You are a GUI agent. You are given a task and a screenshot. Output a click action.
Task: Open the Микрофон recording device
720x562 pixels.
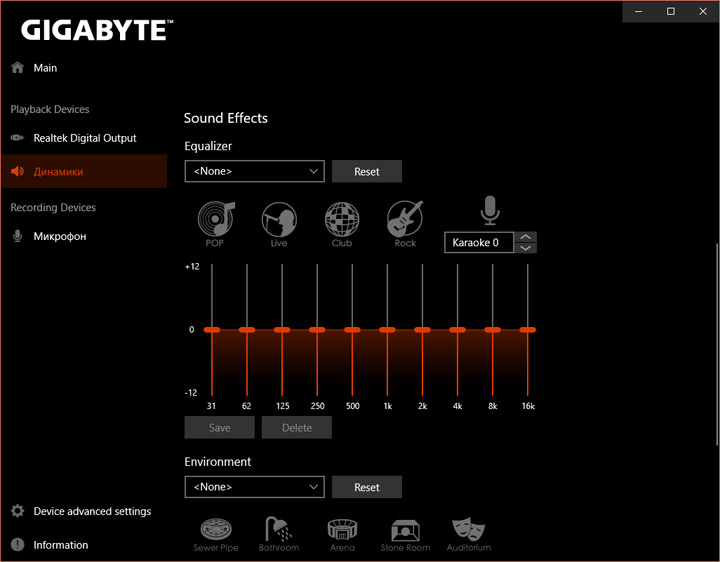60,236
